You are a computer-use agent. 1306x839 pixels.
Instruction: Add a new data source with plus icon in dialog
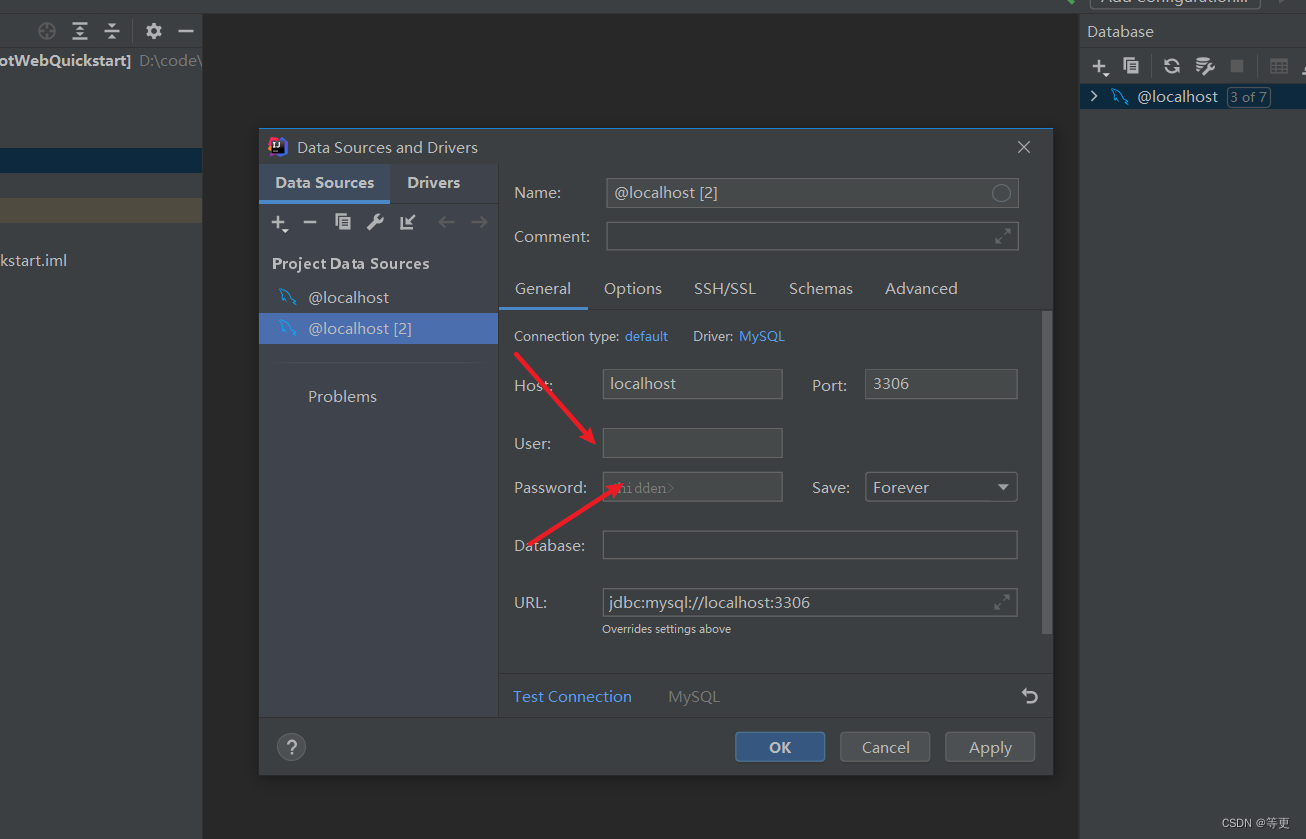(279, 222)
